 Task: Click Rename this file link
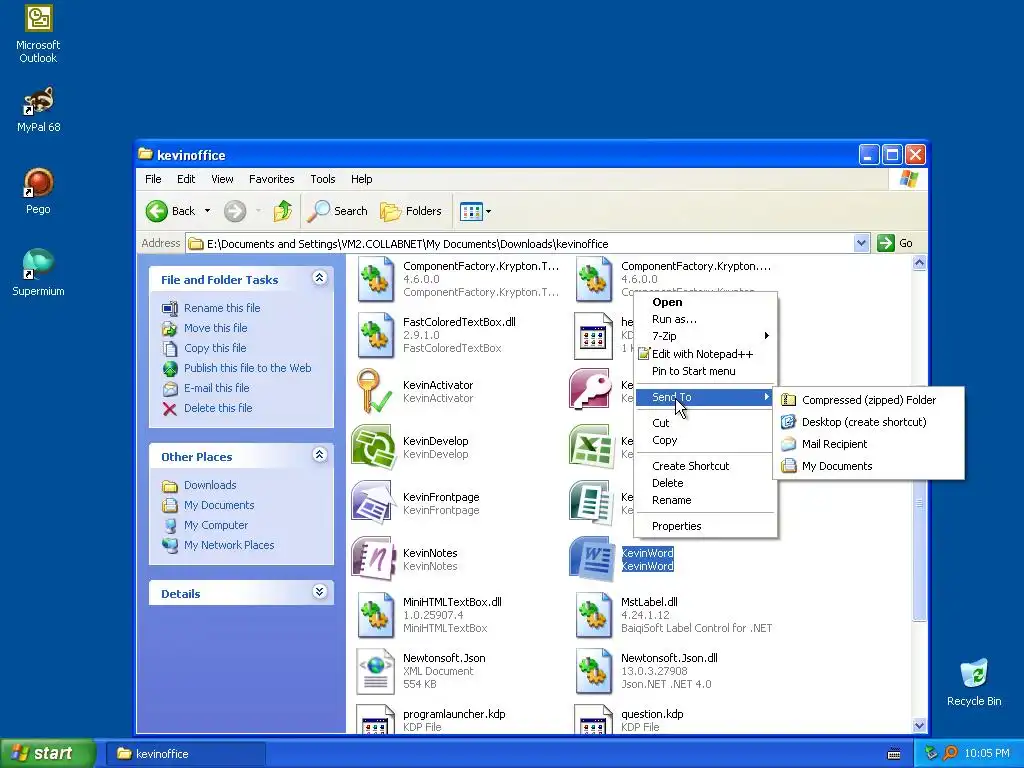222,308
